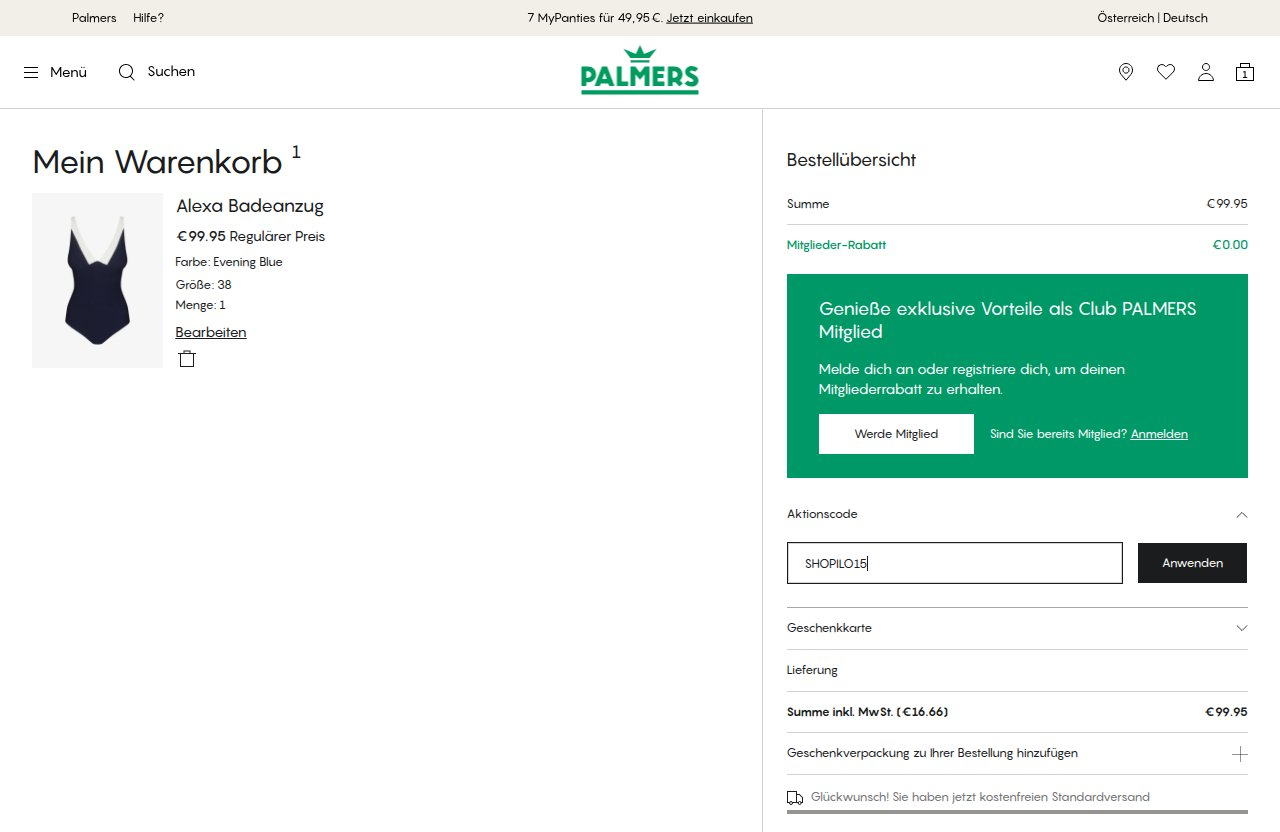Click the Größe: 38 text
The height and width of the screenshot is (832, 1280).
203,285
